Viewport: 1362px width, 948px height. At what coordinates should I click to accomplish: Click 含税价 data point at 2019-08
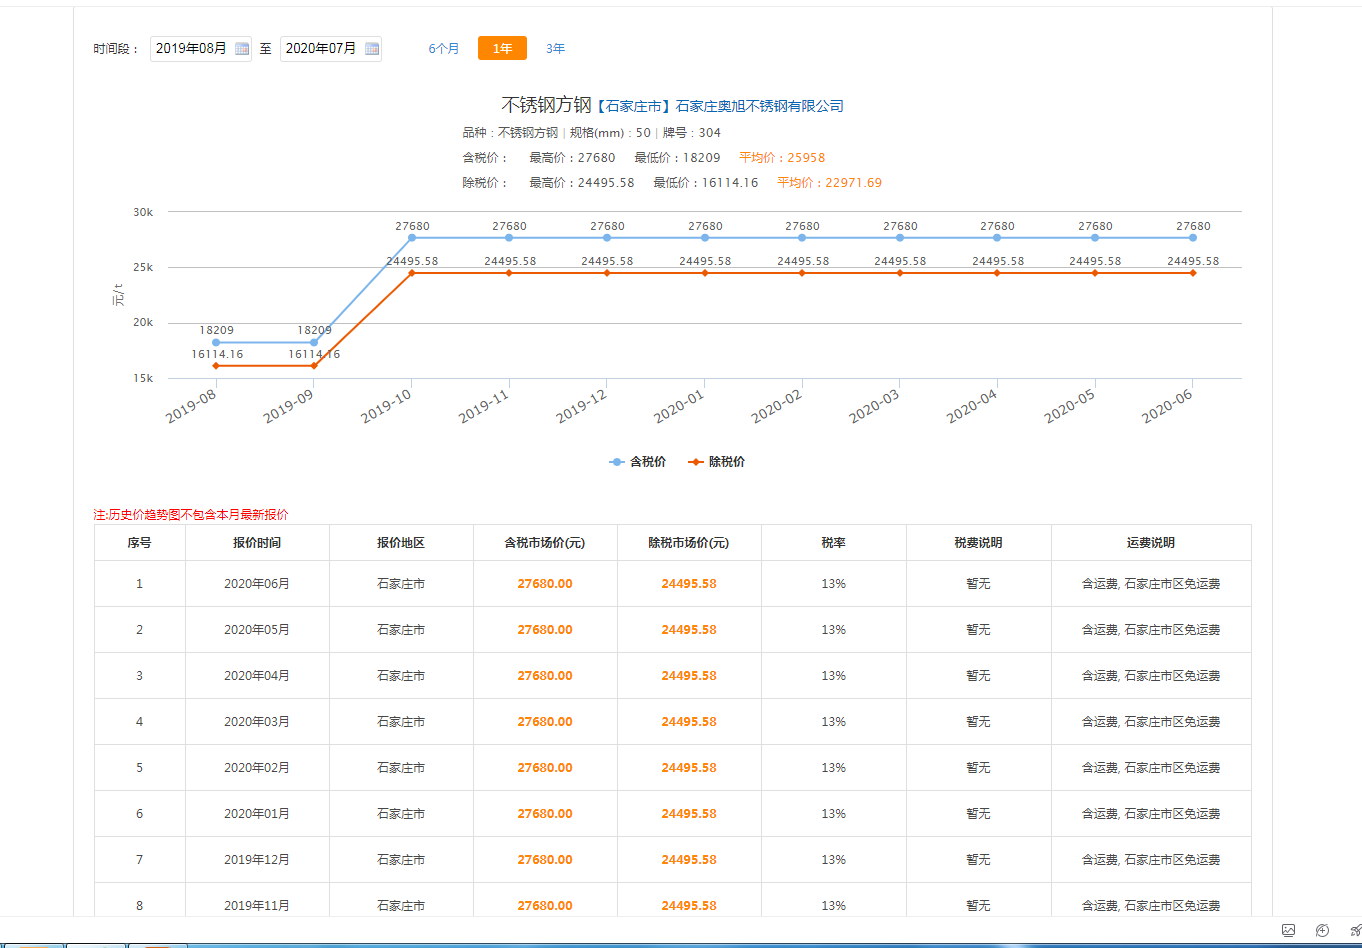[x=216, y=342]
